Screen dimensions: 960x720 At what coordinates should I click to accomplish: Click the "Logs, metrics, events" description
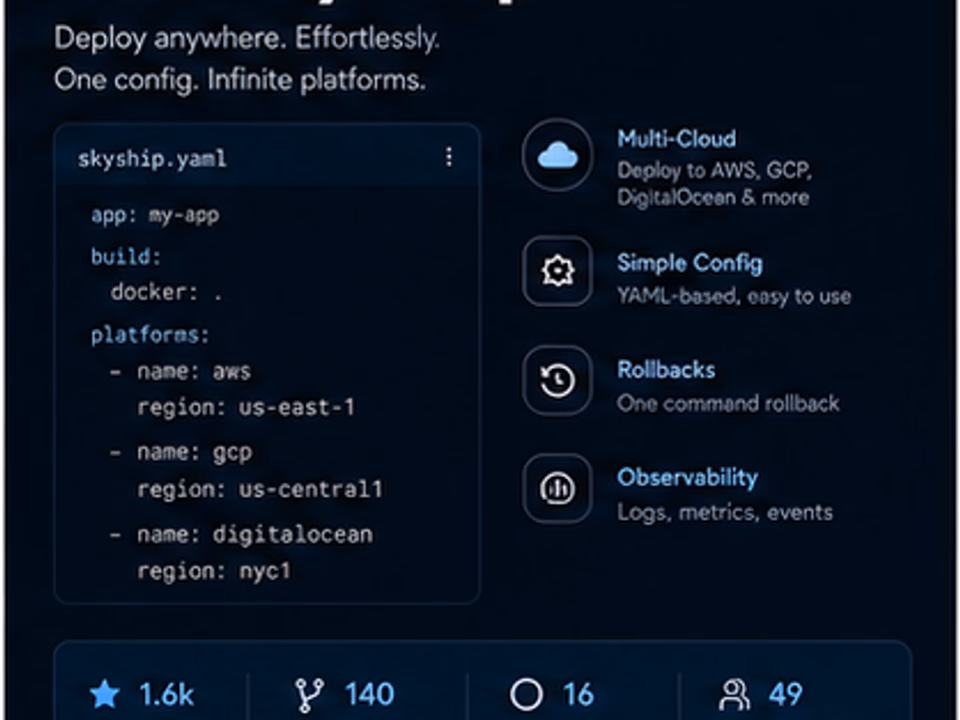[725, 512]
